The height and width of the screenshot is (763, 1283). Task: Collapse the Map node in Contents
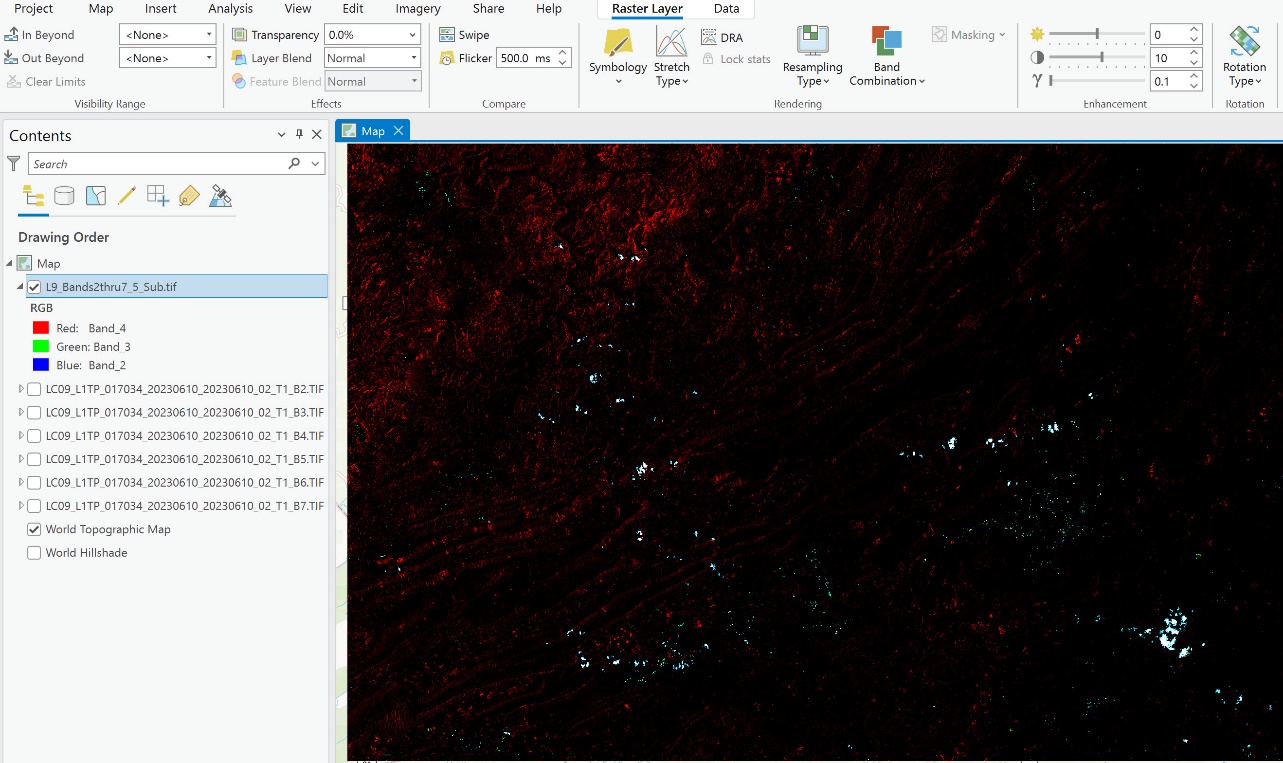pos(10,264)
